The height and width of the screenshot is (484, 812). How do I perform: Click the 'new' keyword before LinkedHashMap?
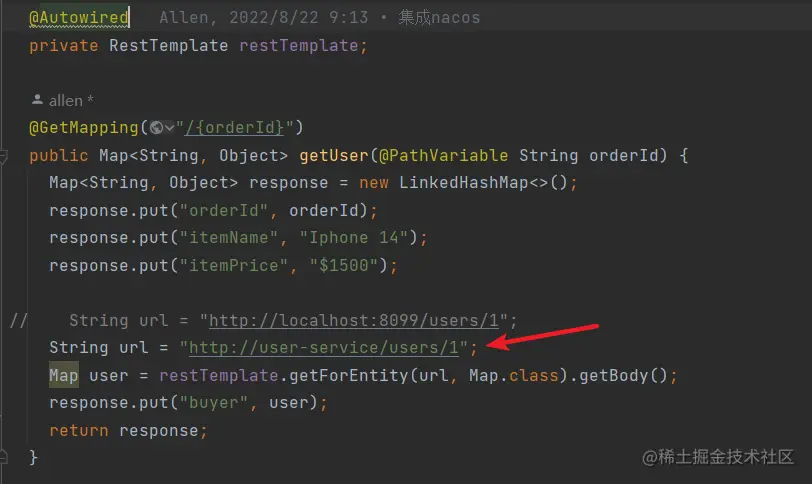tap(373, 183)
